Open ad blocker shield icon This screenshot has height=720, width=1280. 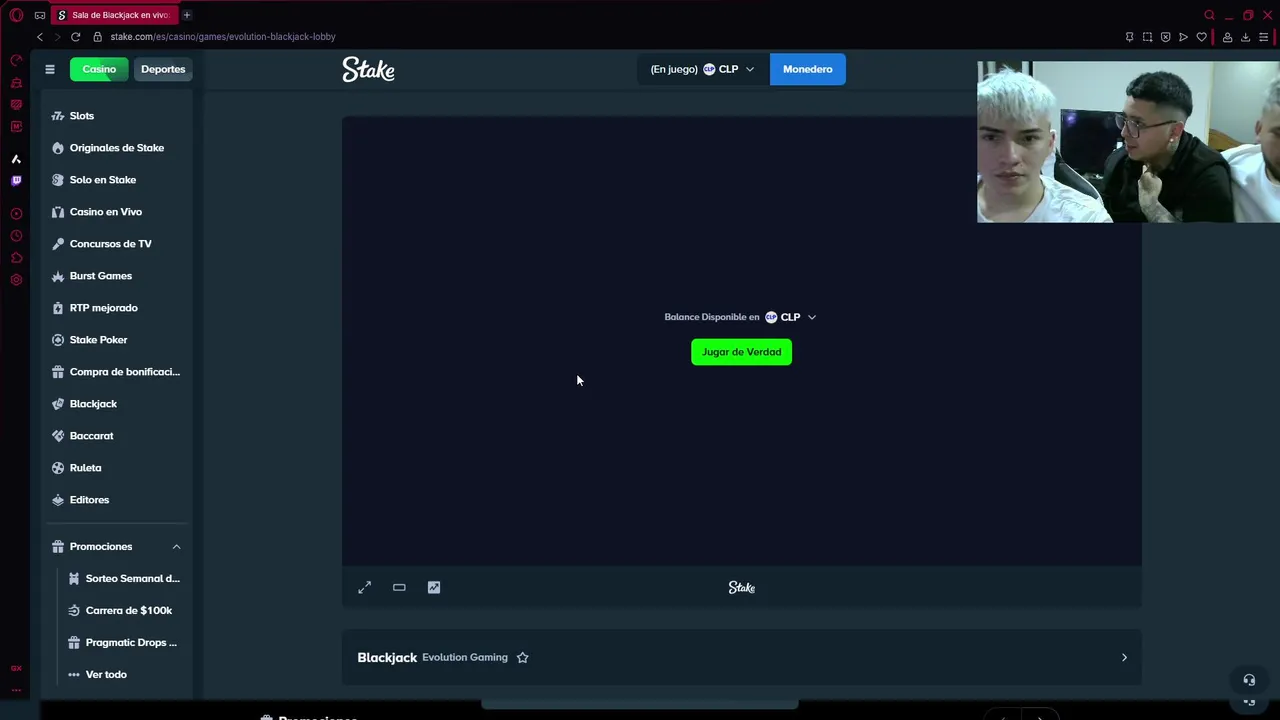coord(1165,37)
